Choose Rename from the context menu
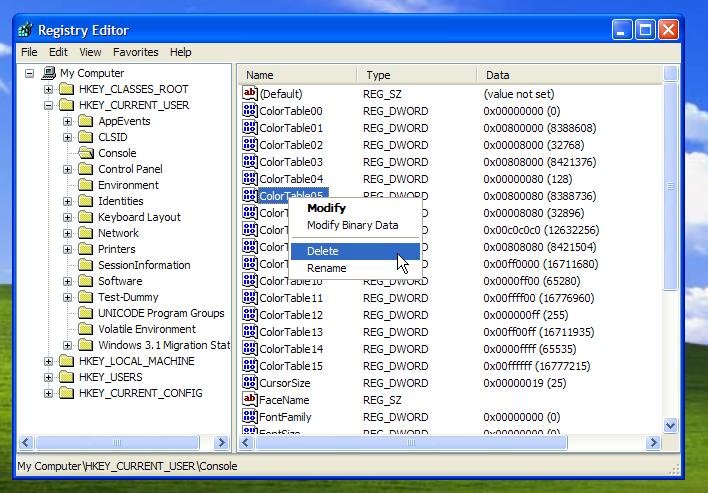The image size is (708, 493). (355, 268)
